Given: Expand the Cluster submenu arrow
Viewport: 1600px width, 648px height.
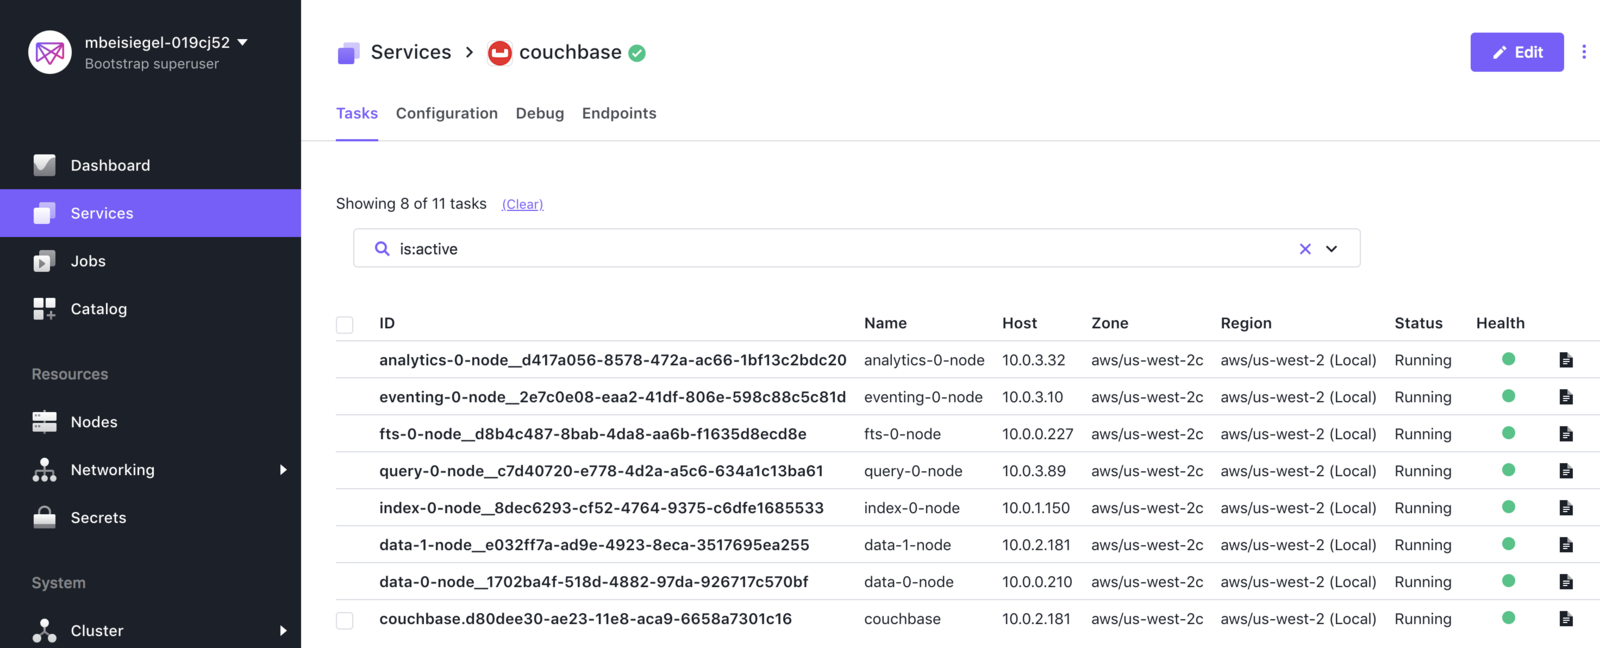Looking at the screenshot, I should [x=283, y=631].
